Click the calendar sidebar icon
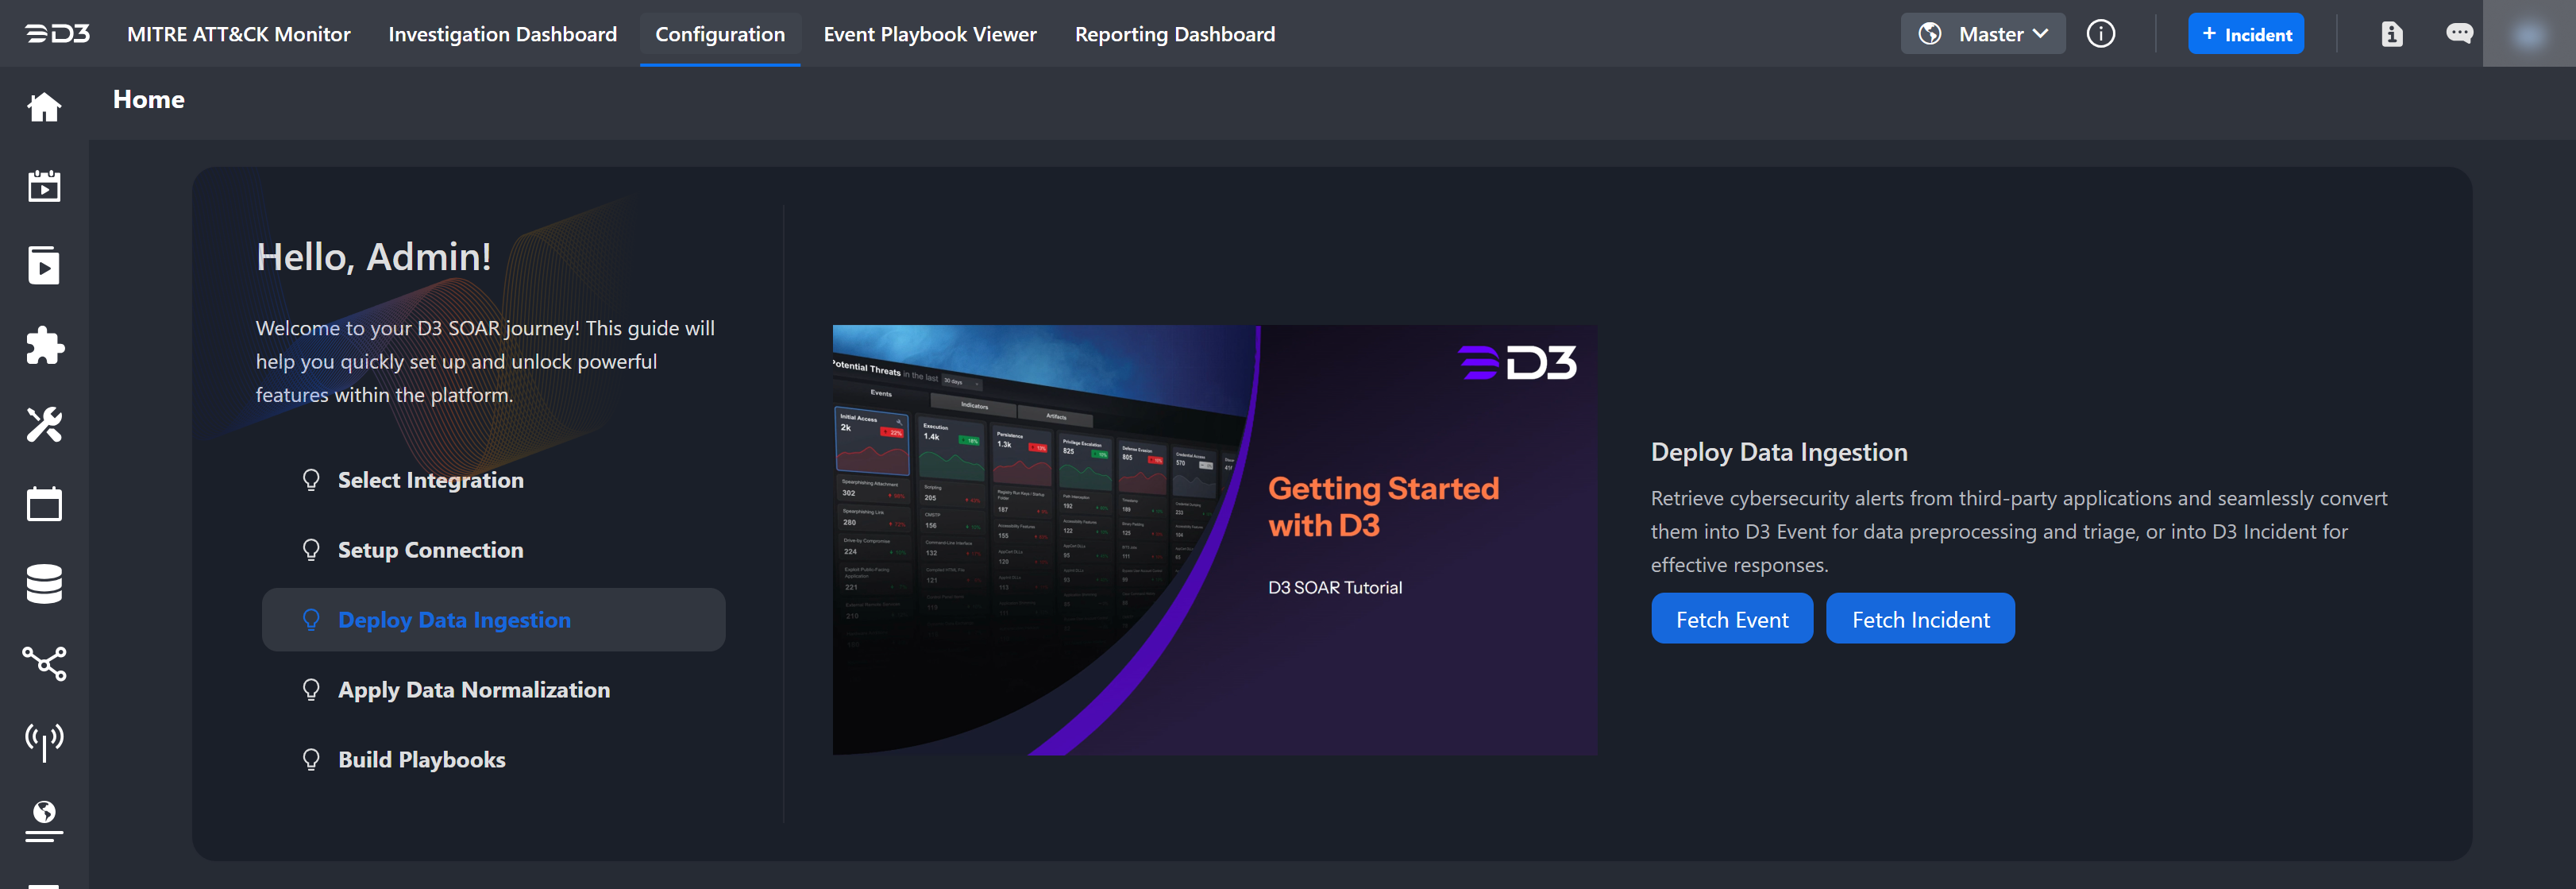Image resolution: width=2576 pixels, height=889 pixels. tap(44, 504)
